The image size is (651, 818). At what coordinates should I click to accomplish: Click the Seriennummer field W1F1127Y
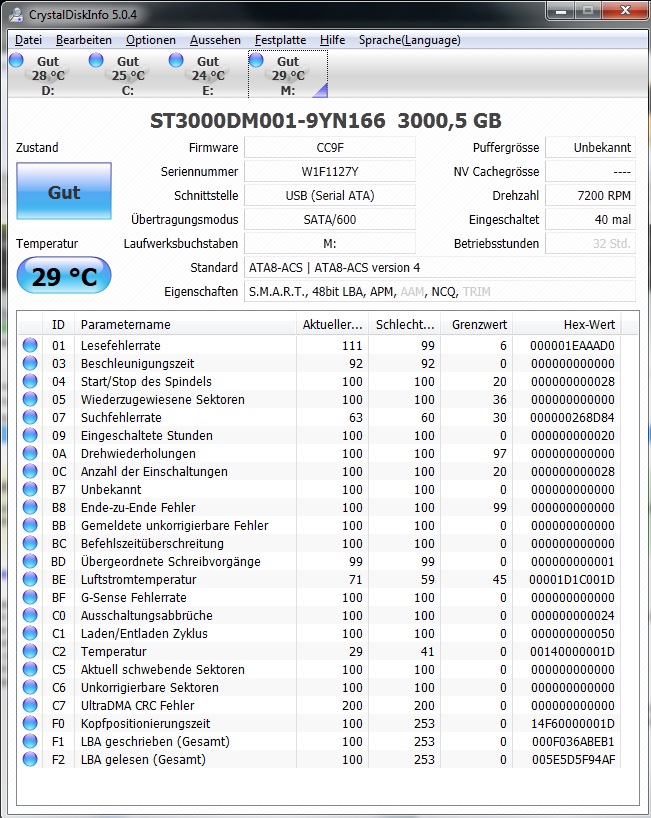click(x=330, y=172)
